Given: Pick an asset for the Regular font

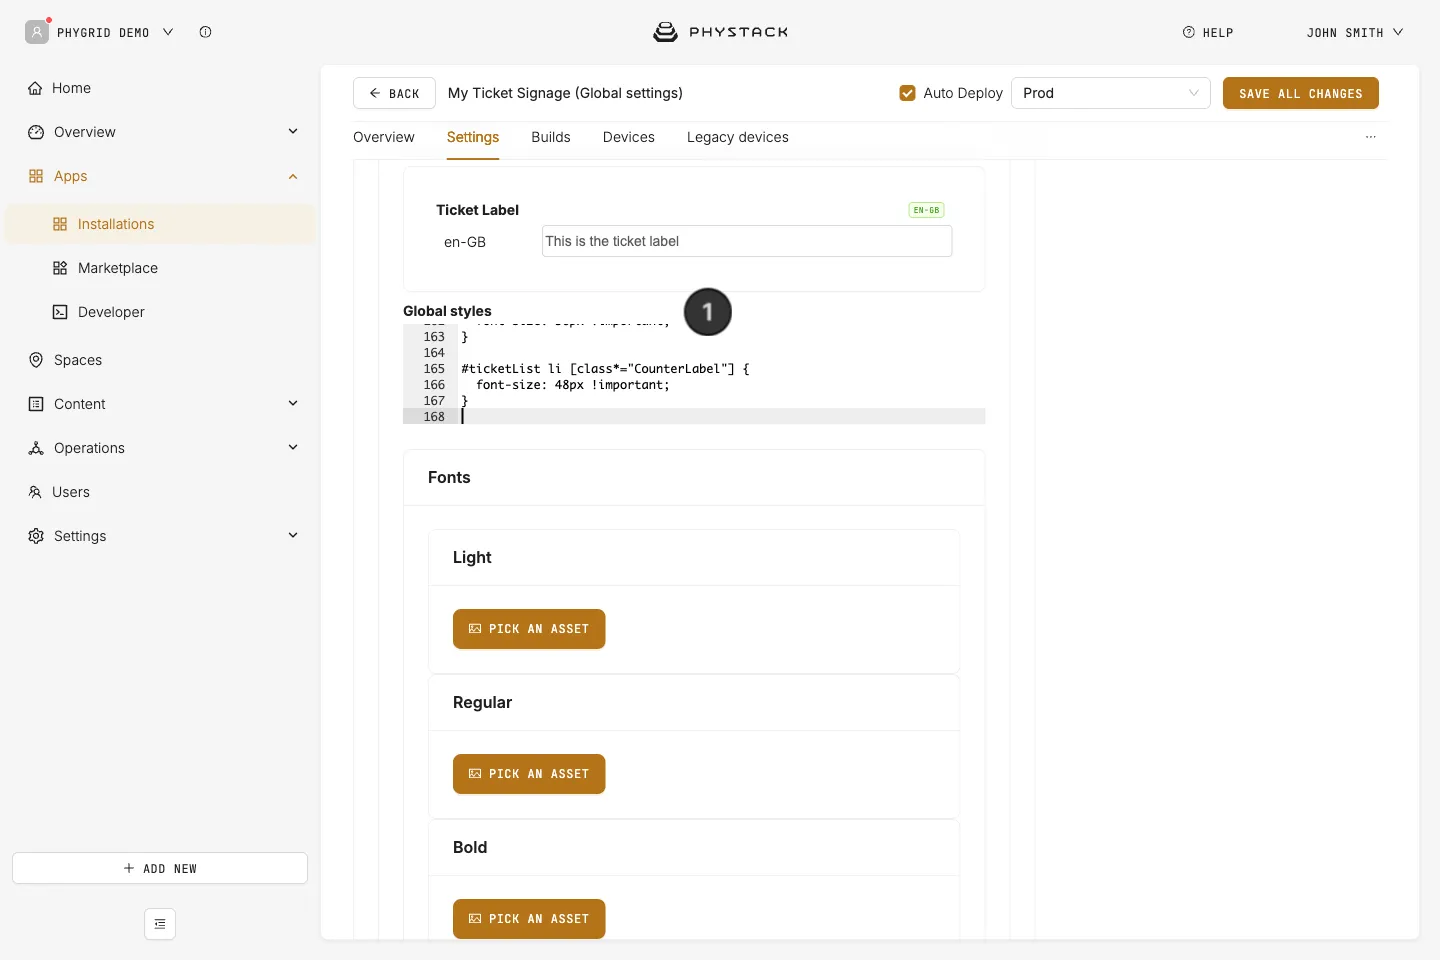Looking at the screenshot, I should click(529, 774).
